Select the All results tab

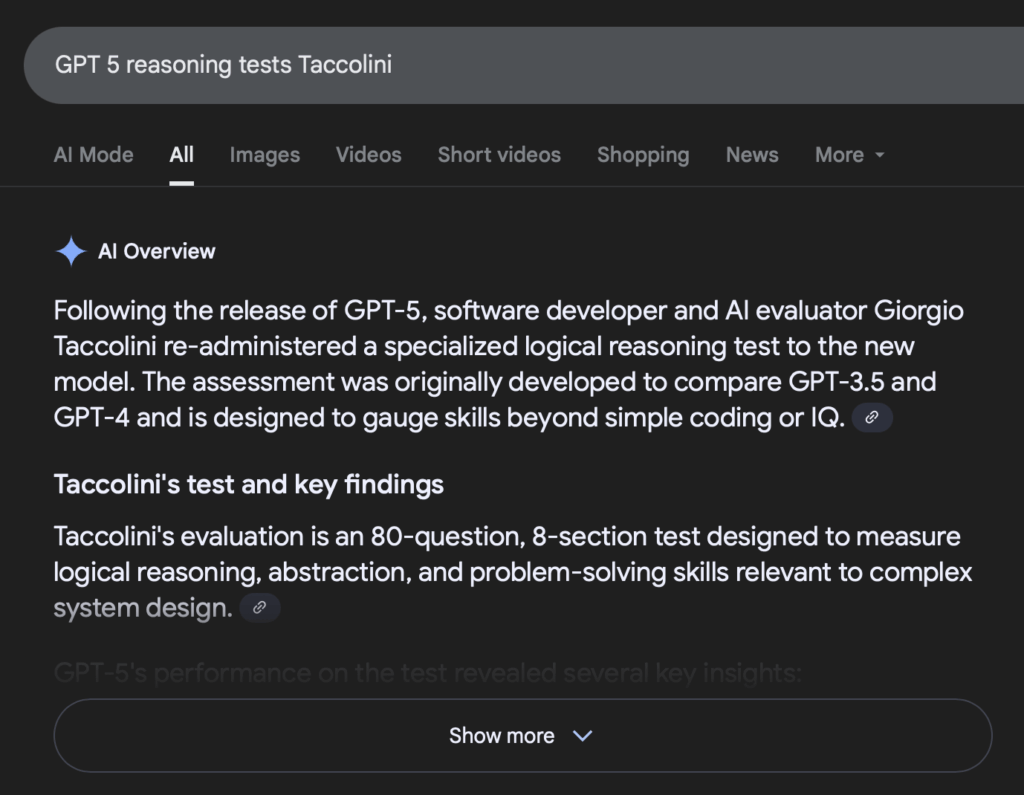tap(182, 155)
